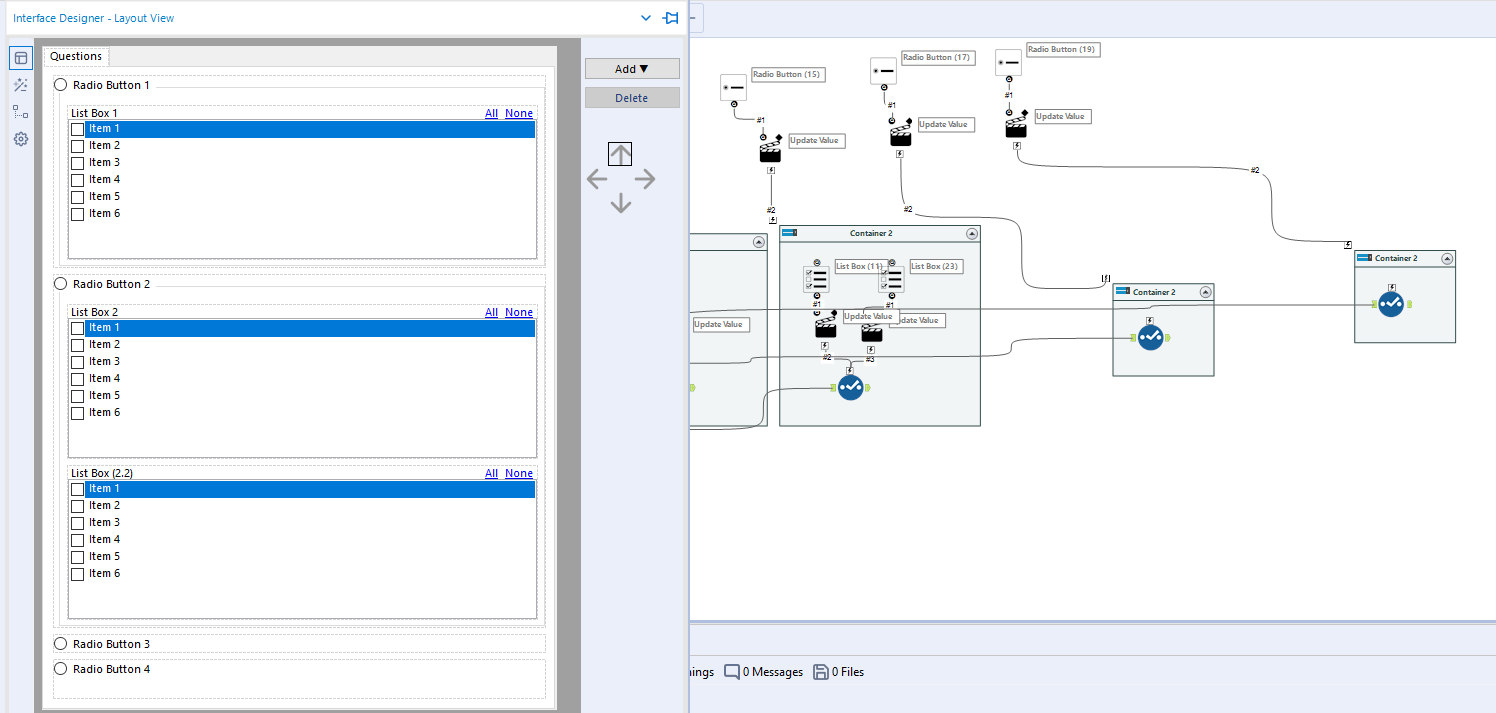Image resolution: width=1496 pixels, height=713 pixels.
Task: Select the highlighted Item 1 row in List Box 1
Action: click(x=105, y=128)
